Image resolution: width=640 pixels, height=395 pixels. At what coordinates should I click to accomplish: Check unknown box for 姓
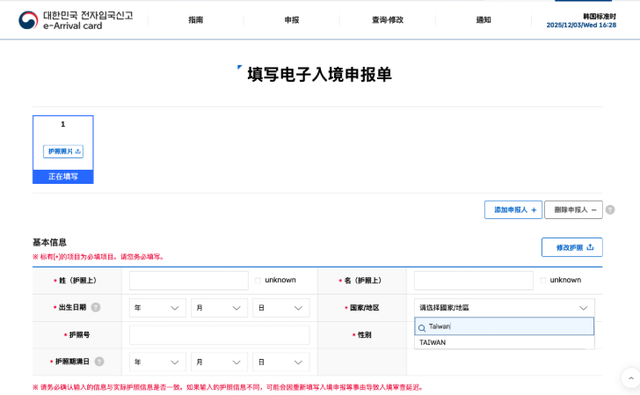pyautogui.click(x=258, y=280)
